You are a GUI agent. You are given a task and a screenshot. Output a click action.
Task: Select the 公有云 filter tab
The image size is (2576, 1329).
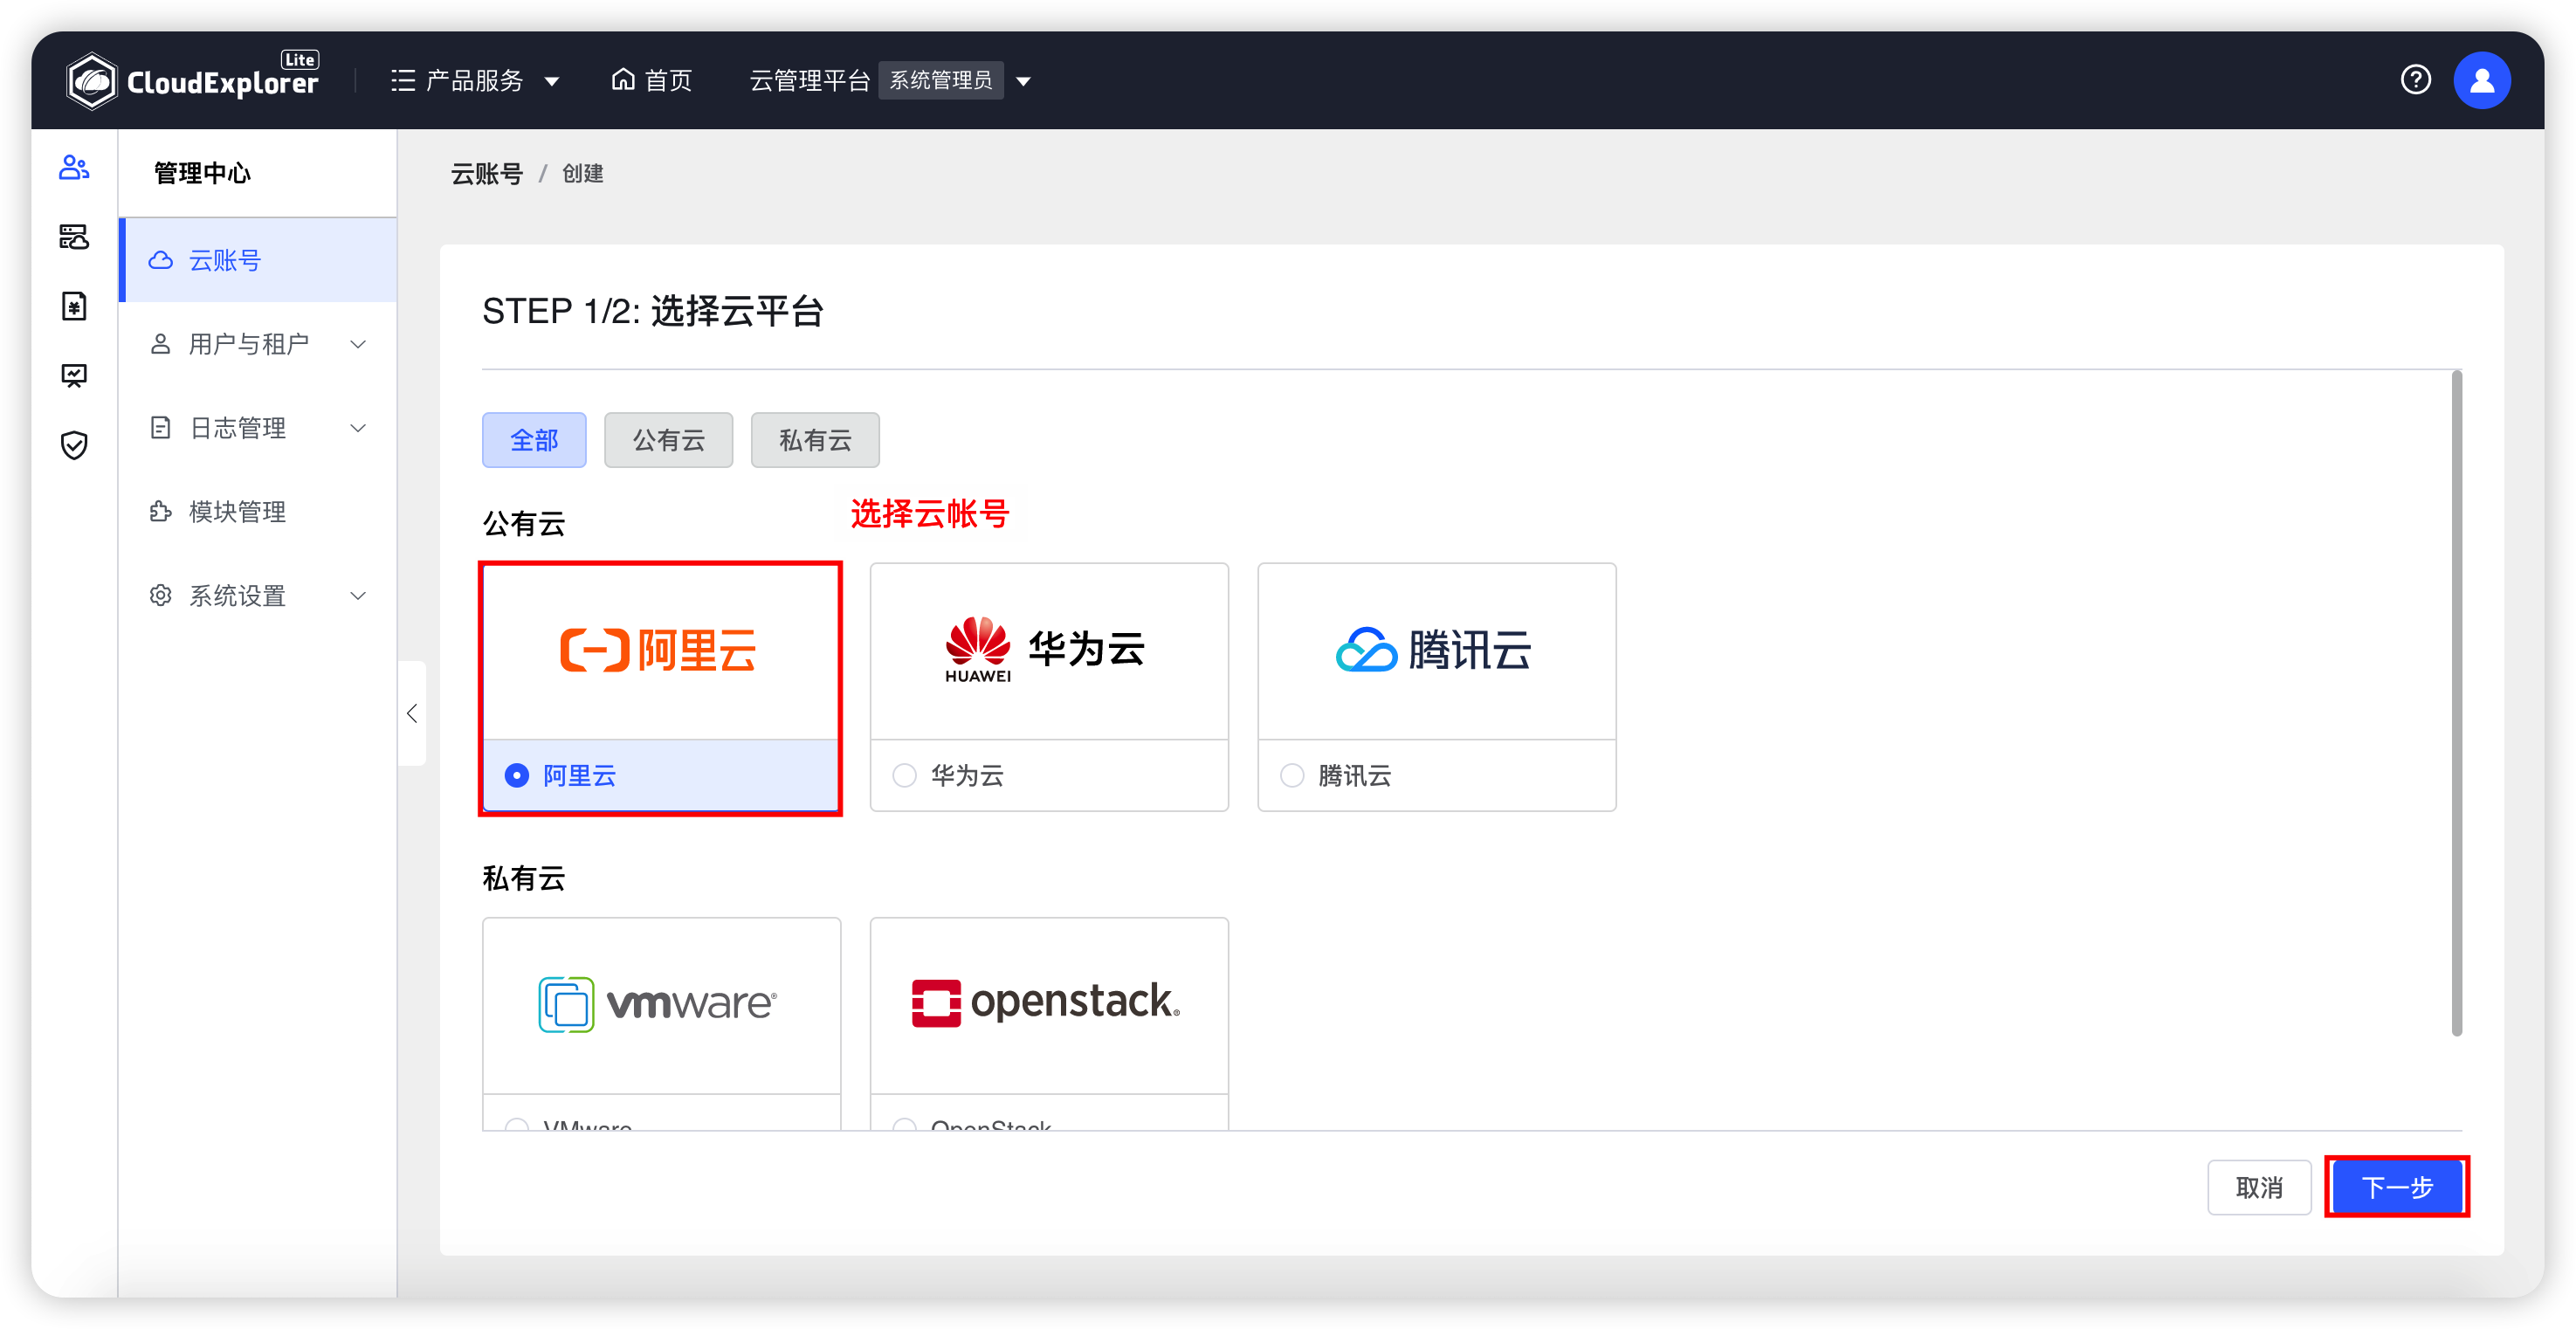(x=668, y=440)
